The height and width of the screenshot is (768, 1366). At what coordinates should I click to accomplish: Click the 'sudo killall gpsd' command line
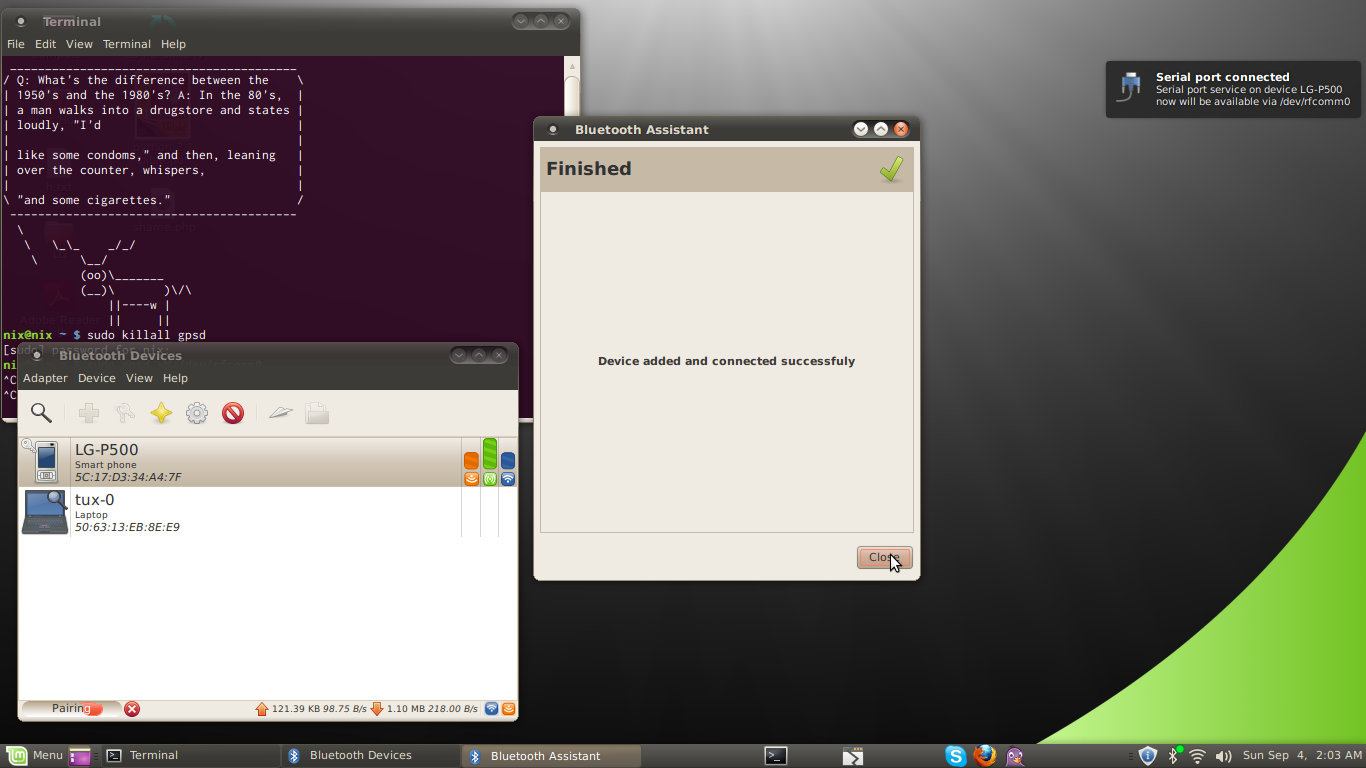[x=146, y=335]
